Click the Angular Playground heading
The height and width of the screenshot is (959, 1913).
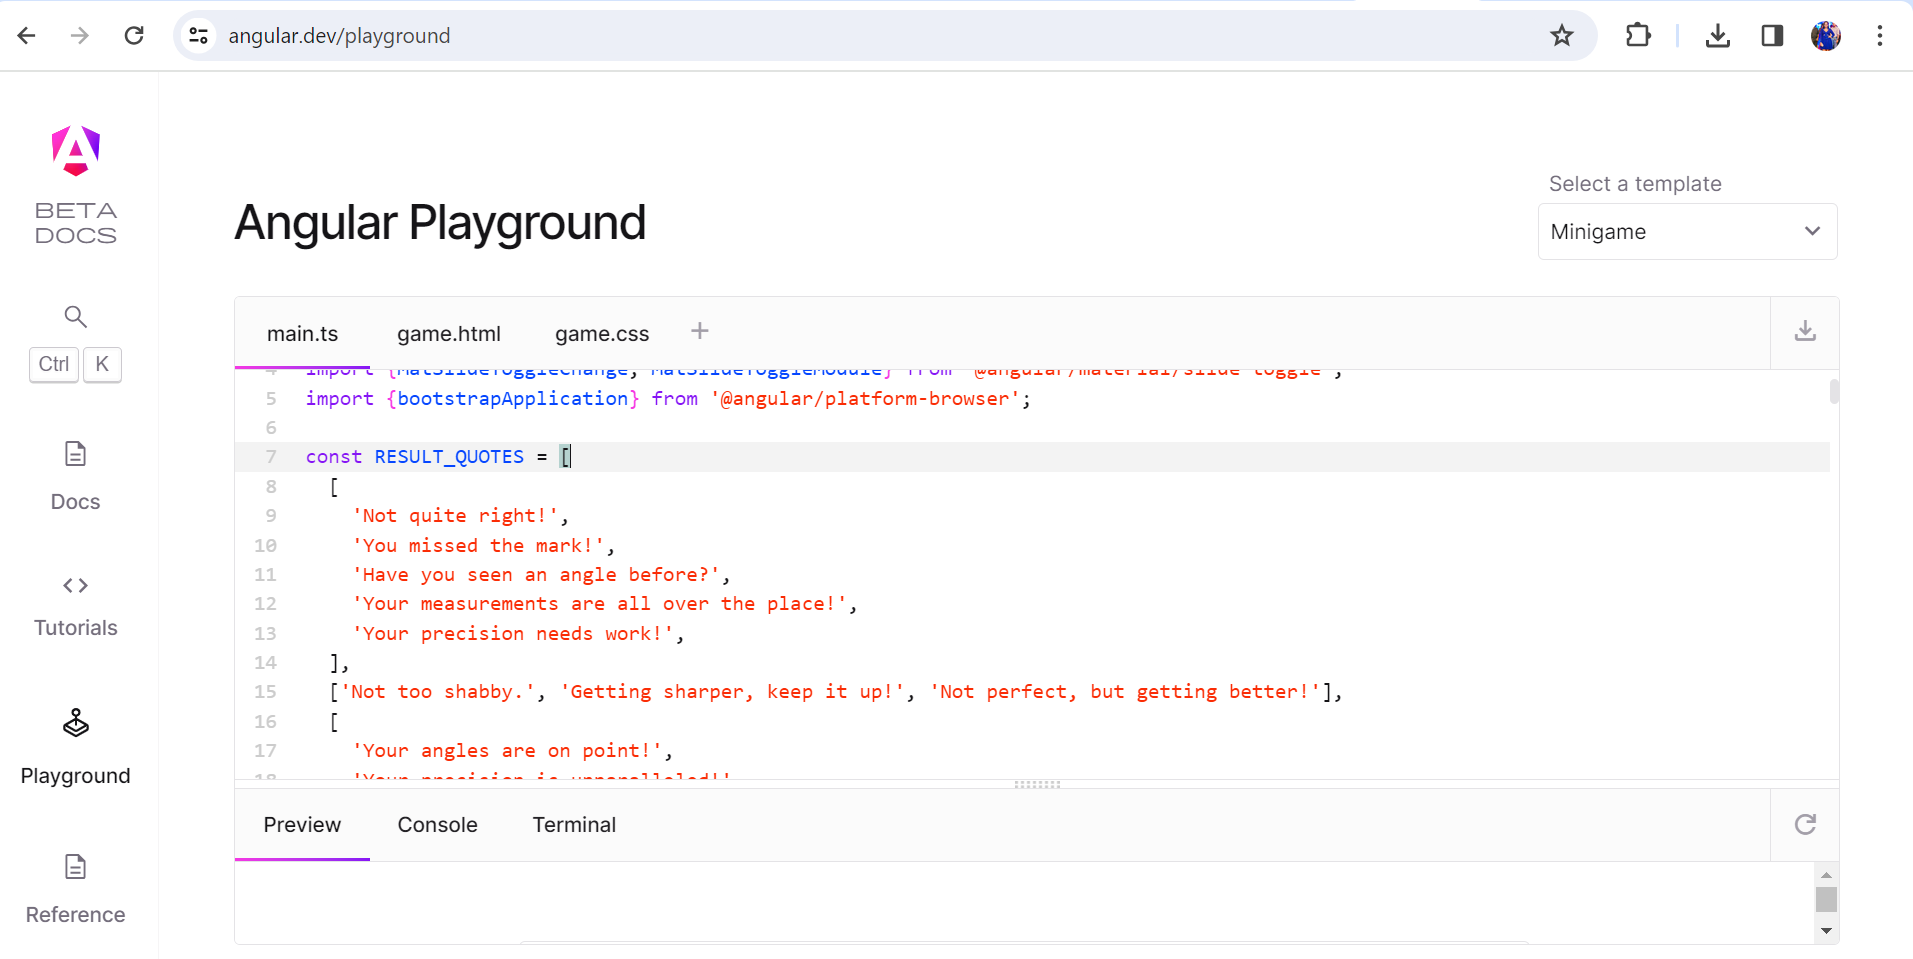coord(440,222)
